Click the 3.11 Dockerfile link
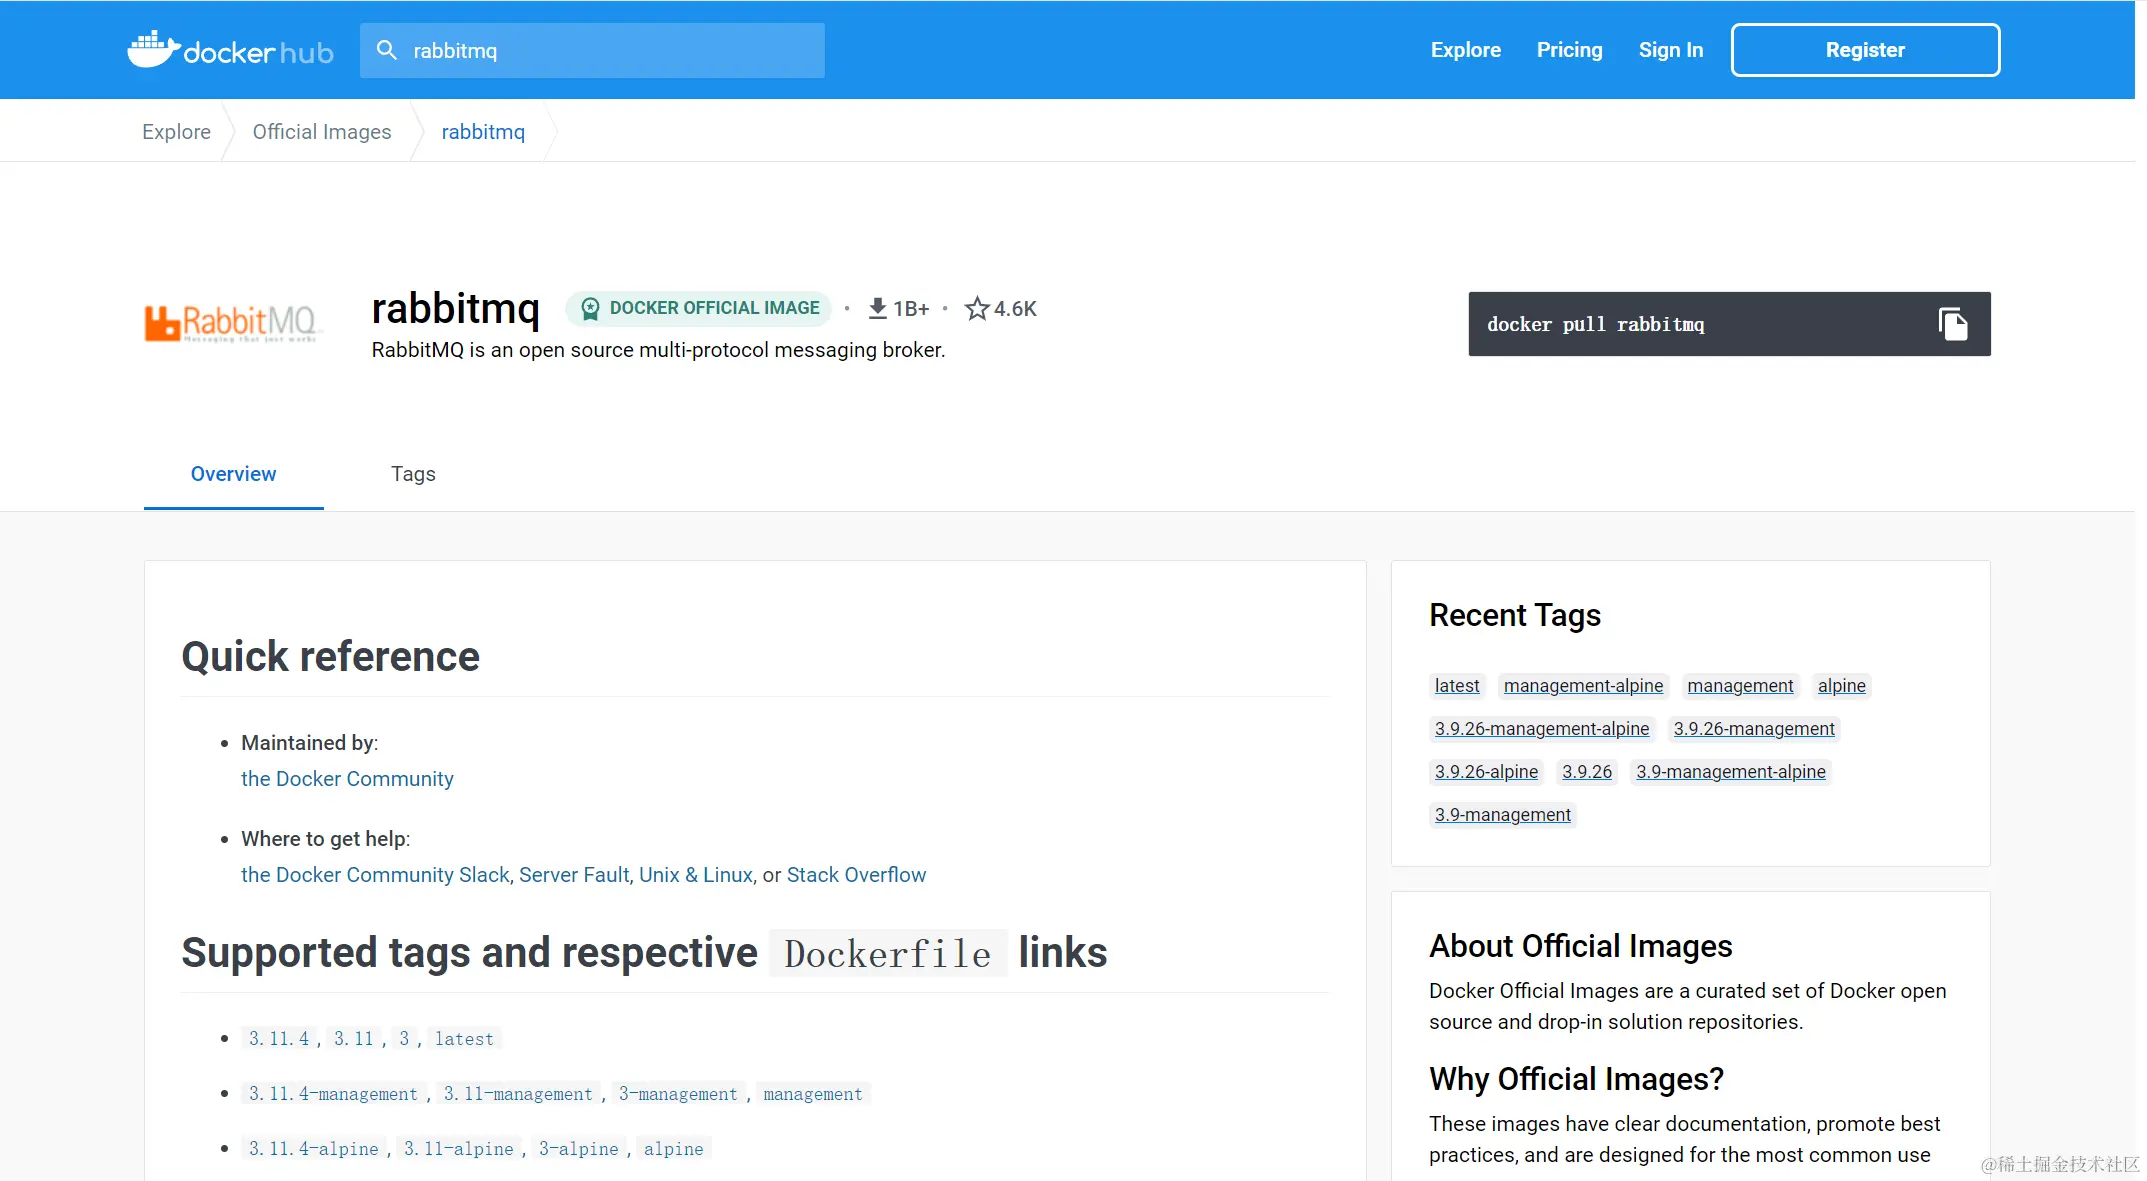This screenshot has height=1181, width=2147. (353, 1039)
